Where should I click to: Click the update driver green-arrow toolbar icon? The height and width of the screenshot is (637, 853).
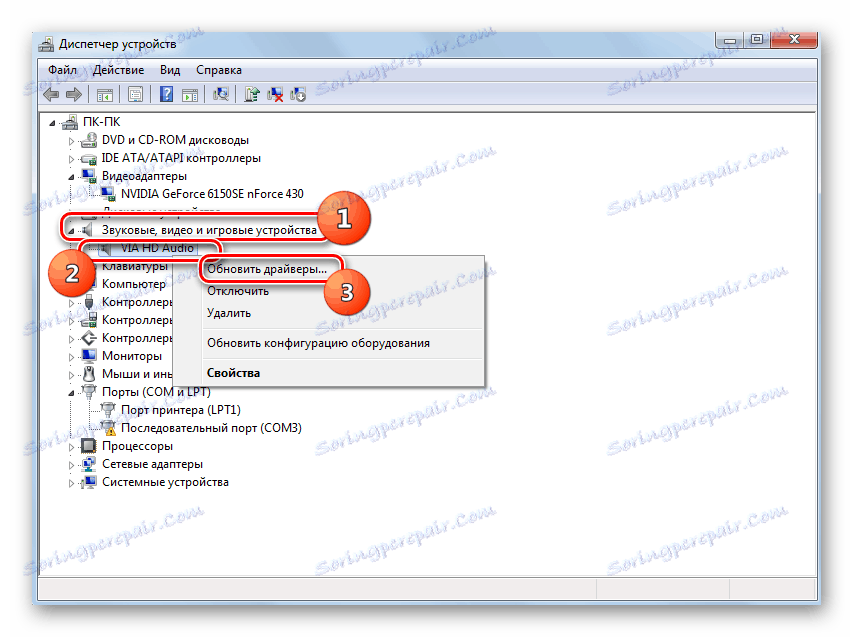click(x=251, y=94)
